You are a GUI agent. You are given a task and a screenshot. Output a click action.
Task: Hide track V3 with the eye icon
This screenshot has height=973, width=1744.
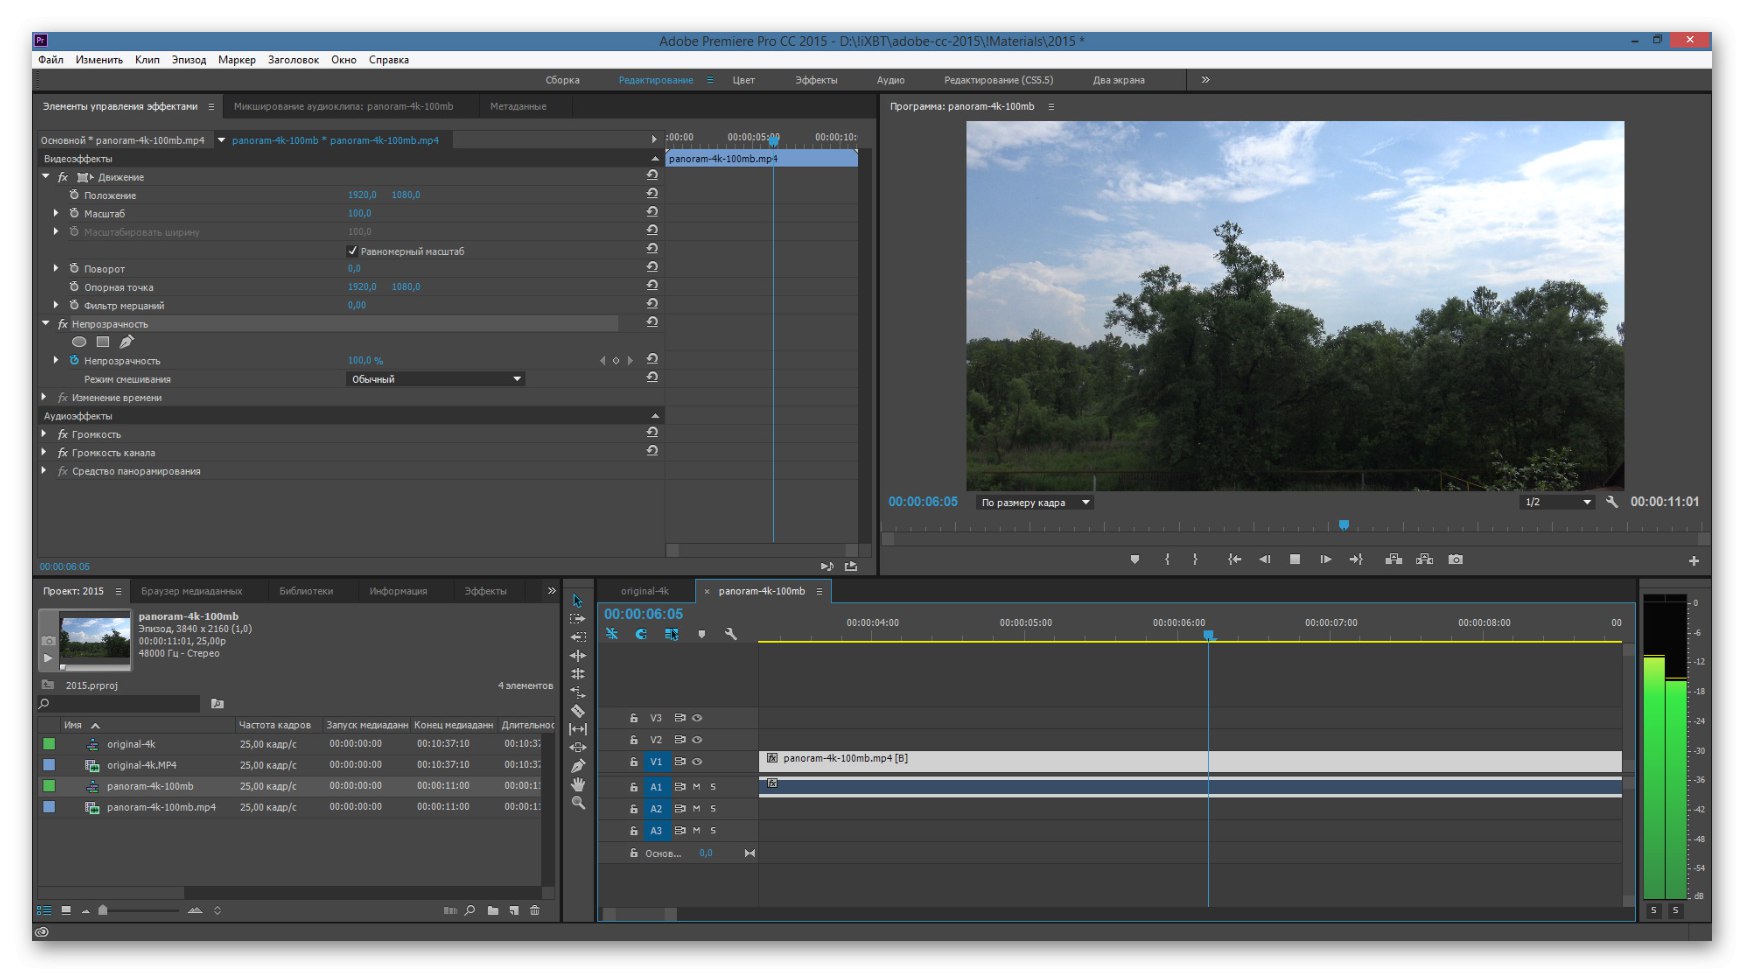(x=697, y=718)
